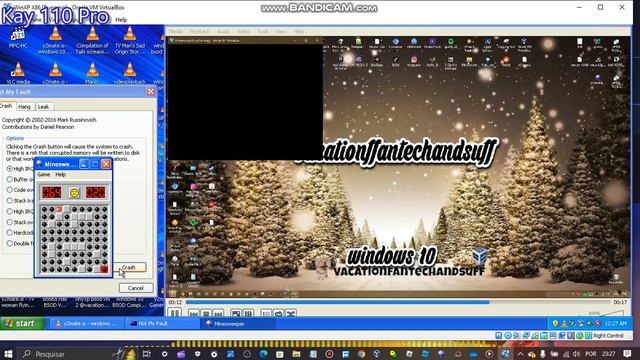Open the videoplayback desktop file
640x360 pixels.
click(x=130, y=73)
